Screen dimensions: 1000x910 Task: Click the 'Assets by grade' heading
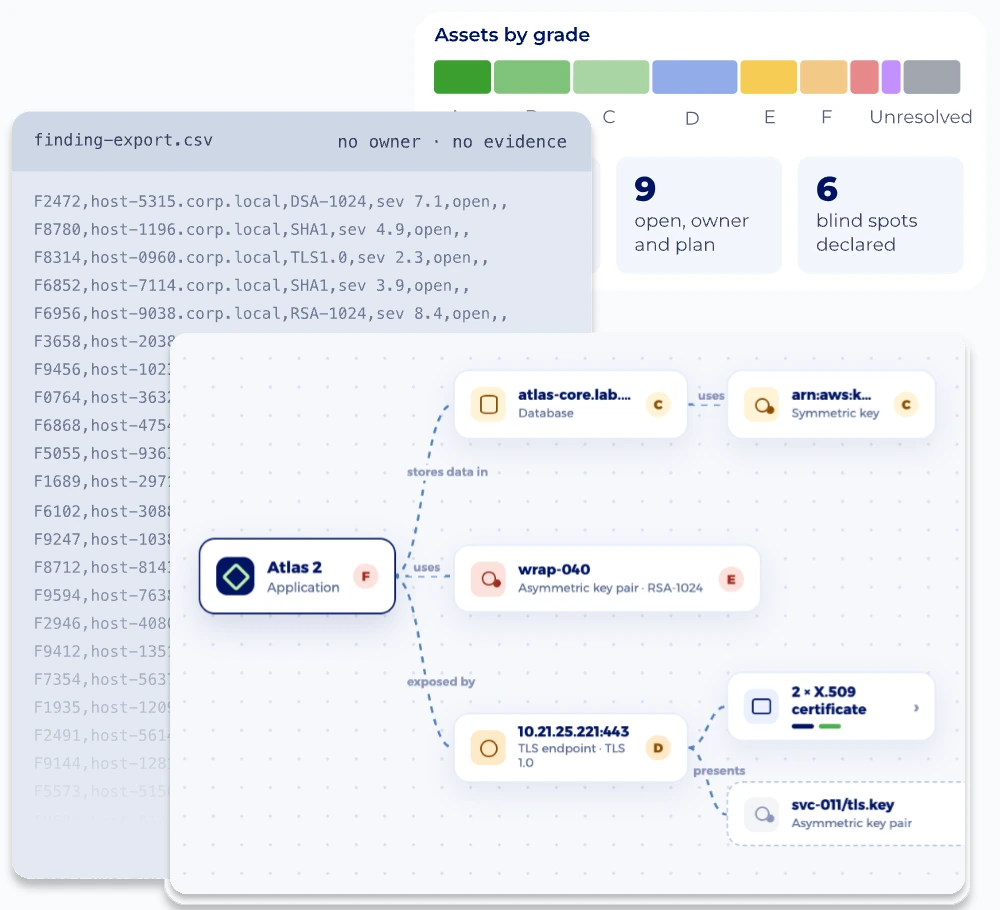(x=511, y=34)
